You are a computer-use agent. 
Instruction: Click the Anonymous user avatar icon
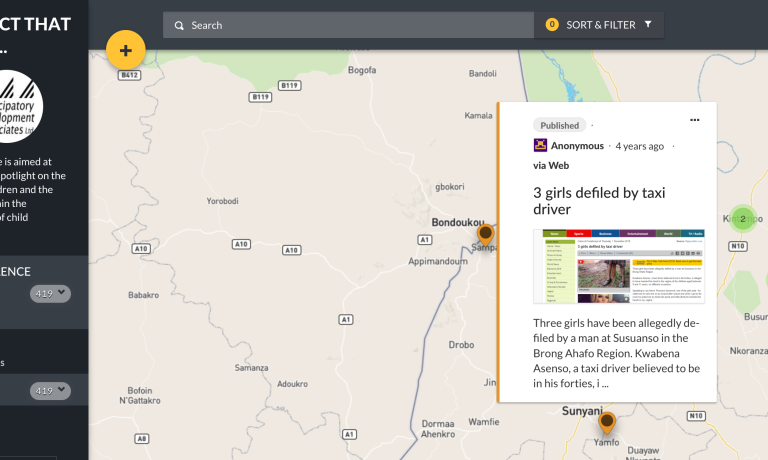[x=540, y=146]
